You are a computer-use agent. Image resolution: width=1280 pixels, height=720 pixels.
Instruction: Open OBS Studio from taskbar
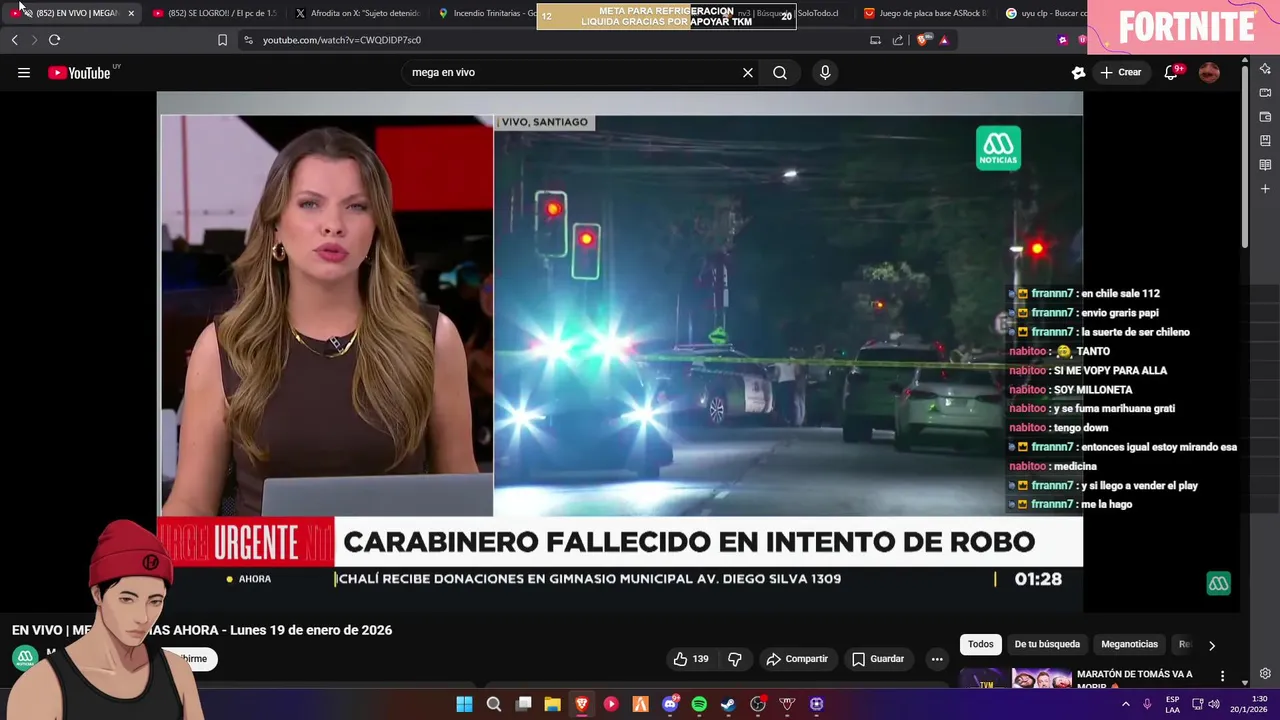[x=758, y=704]
